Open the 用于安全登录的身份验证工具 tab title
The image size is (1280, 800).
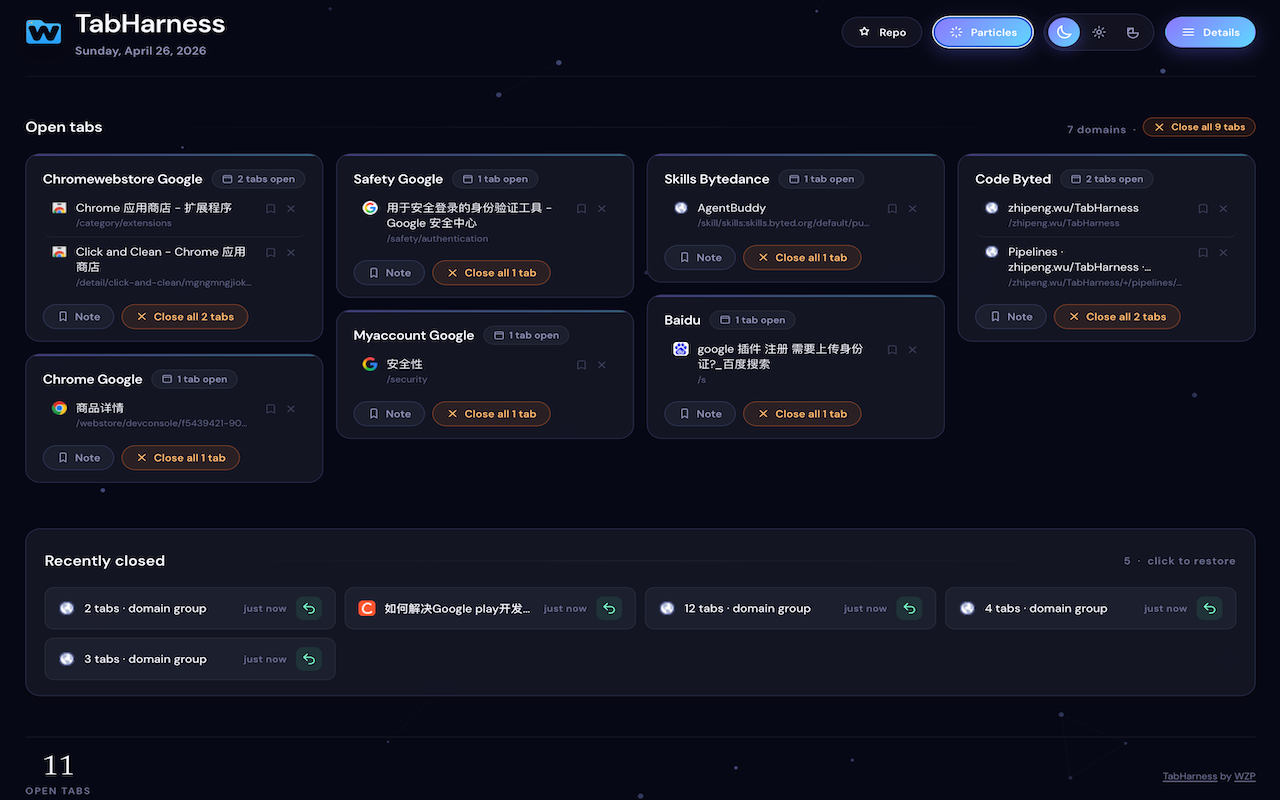click(470, 215)
